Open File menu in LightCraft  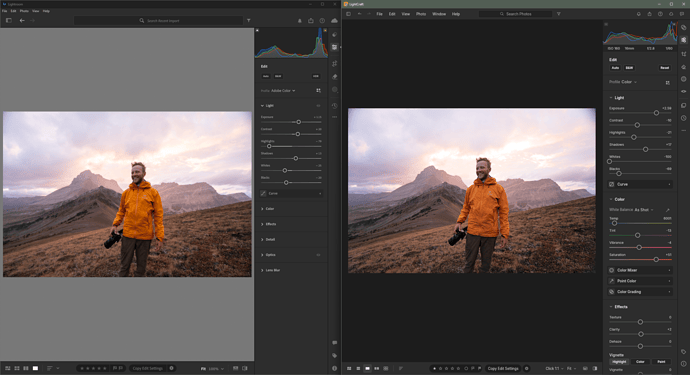(379, 14)
